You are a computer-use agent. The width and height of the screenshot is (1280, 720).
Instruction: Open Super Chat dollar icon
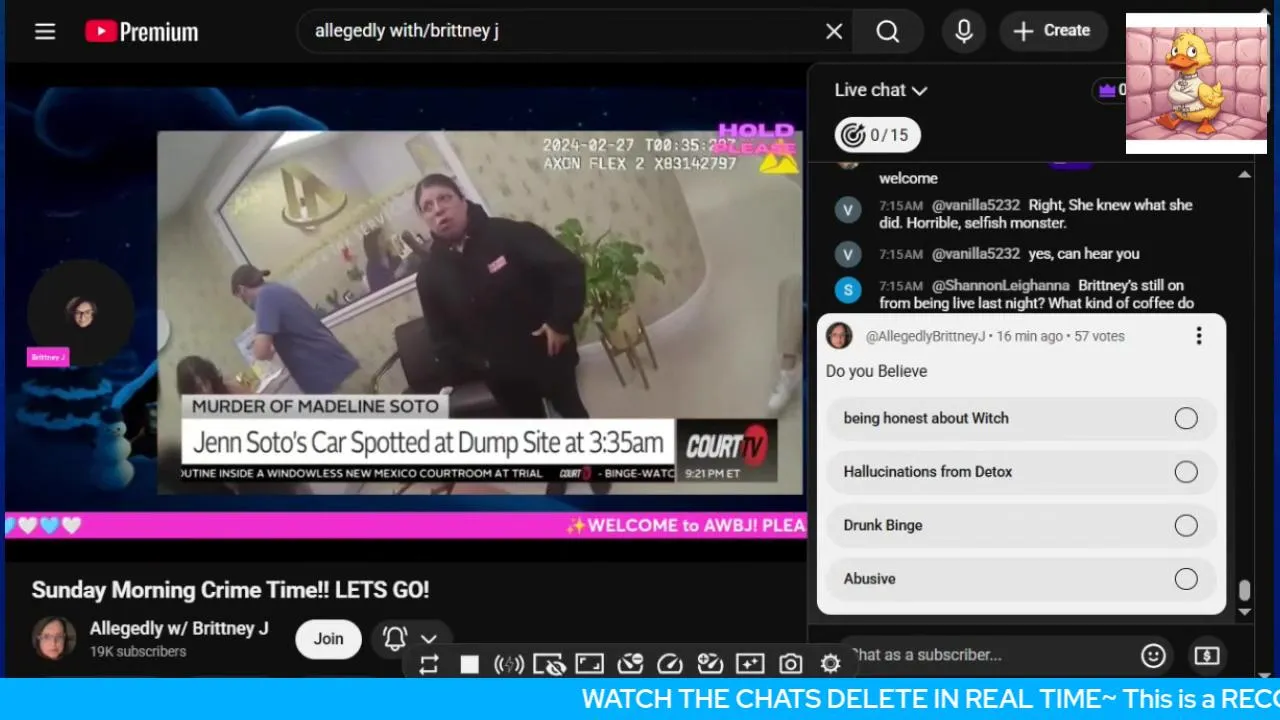point(1207,655)
